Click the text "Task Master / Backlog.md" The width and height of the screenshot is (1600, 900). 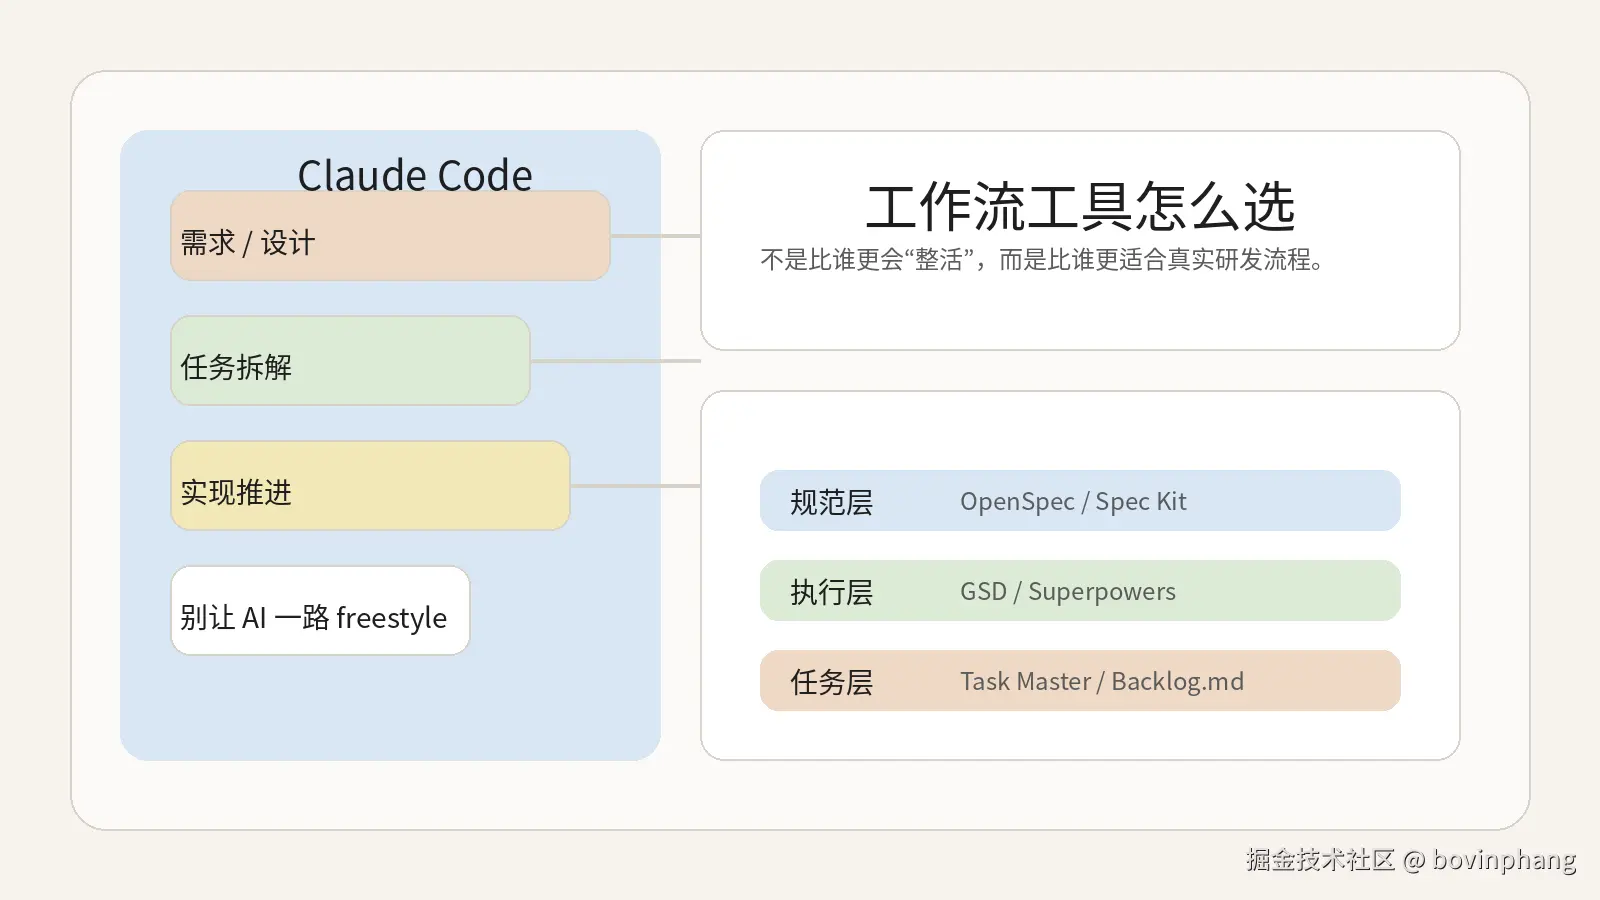click(x=1102, y=682)
